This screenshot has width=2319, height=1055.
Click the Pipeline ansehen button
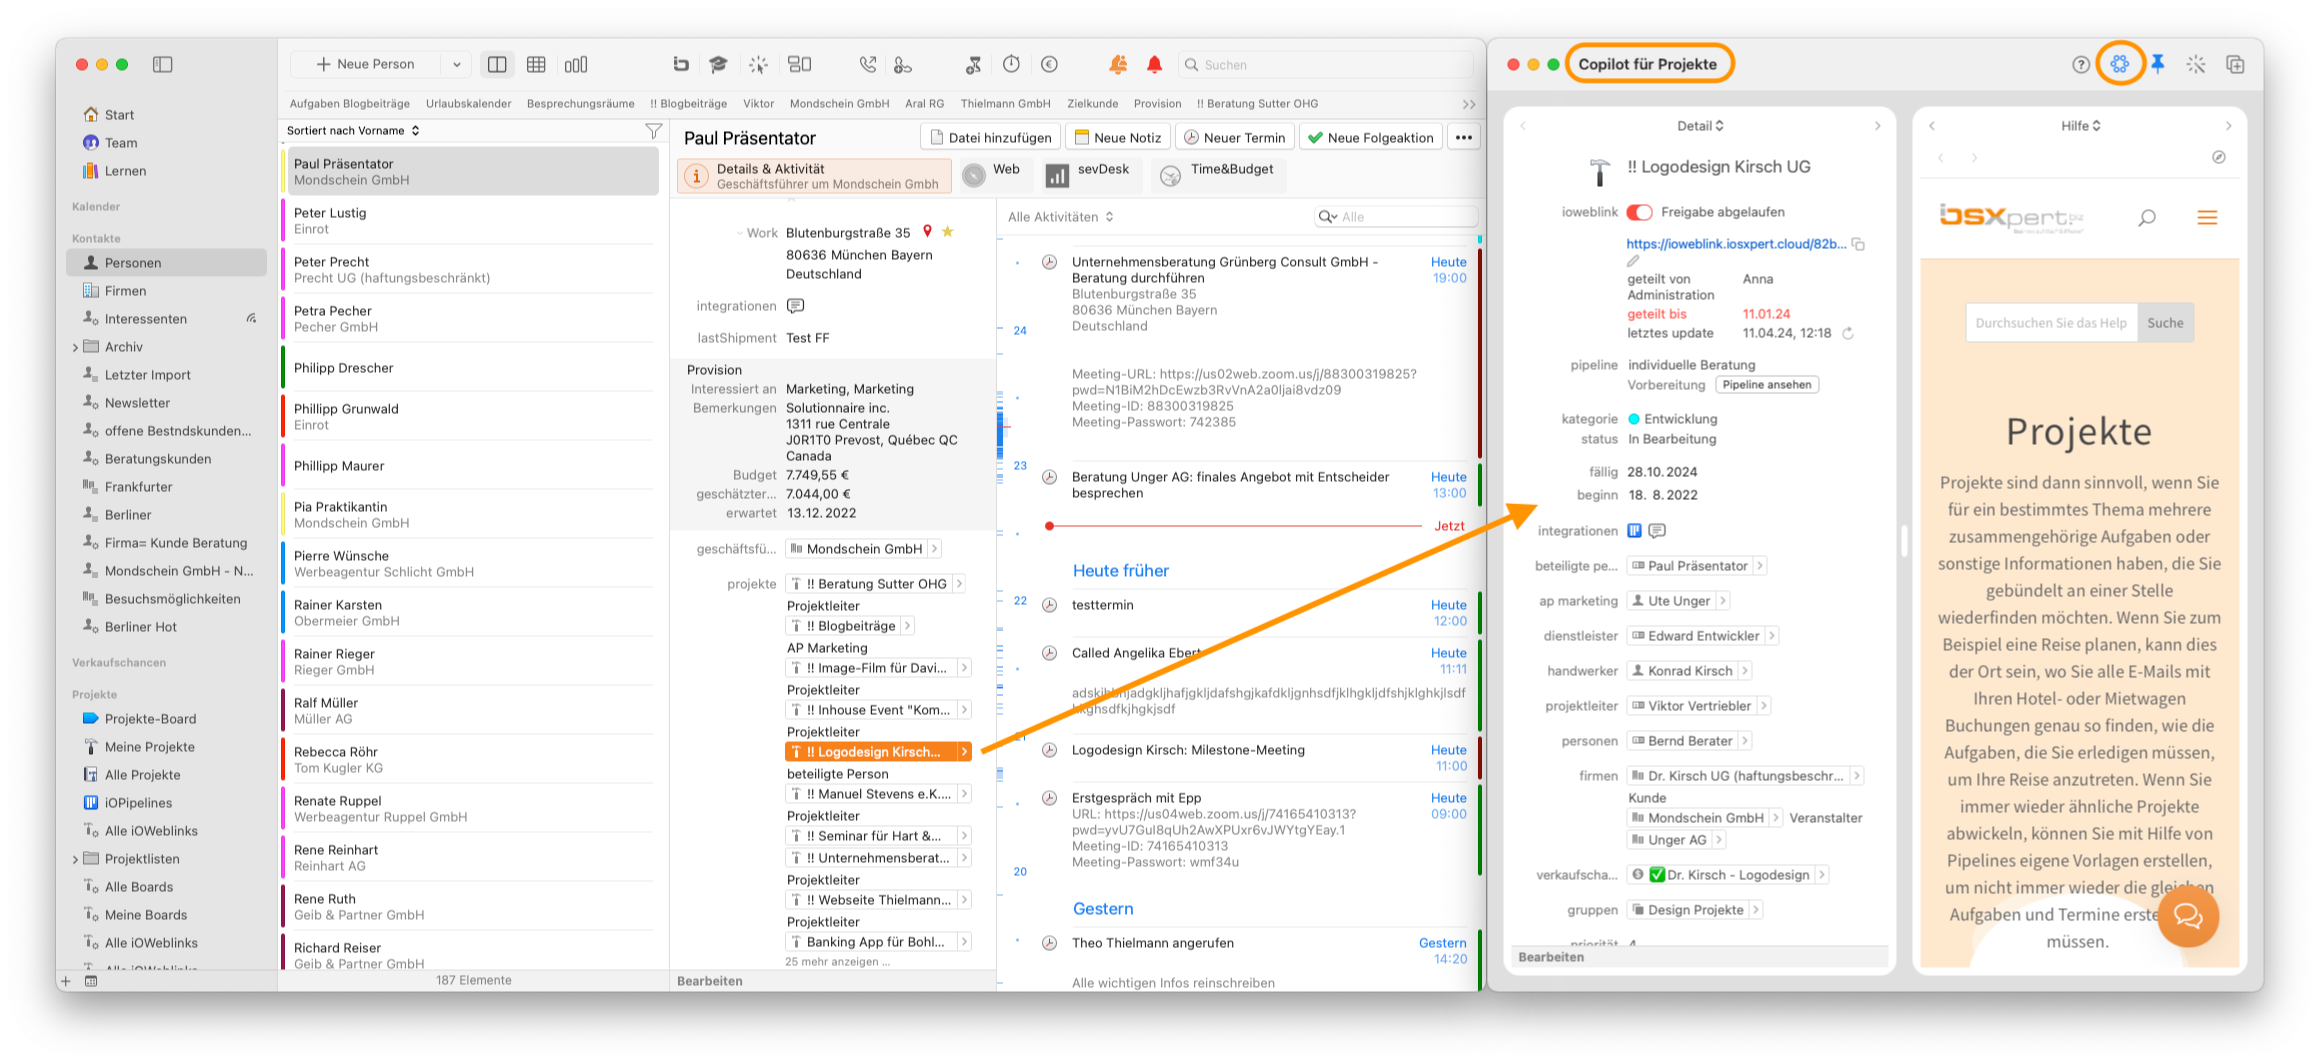click(1766, 385)
